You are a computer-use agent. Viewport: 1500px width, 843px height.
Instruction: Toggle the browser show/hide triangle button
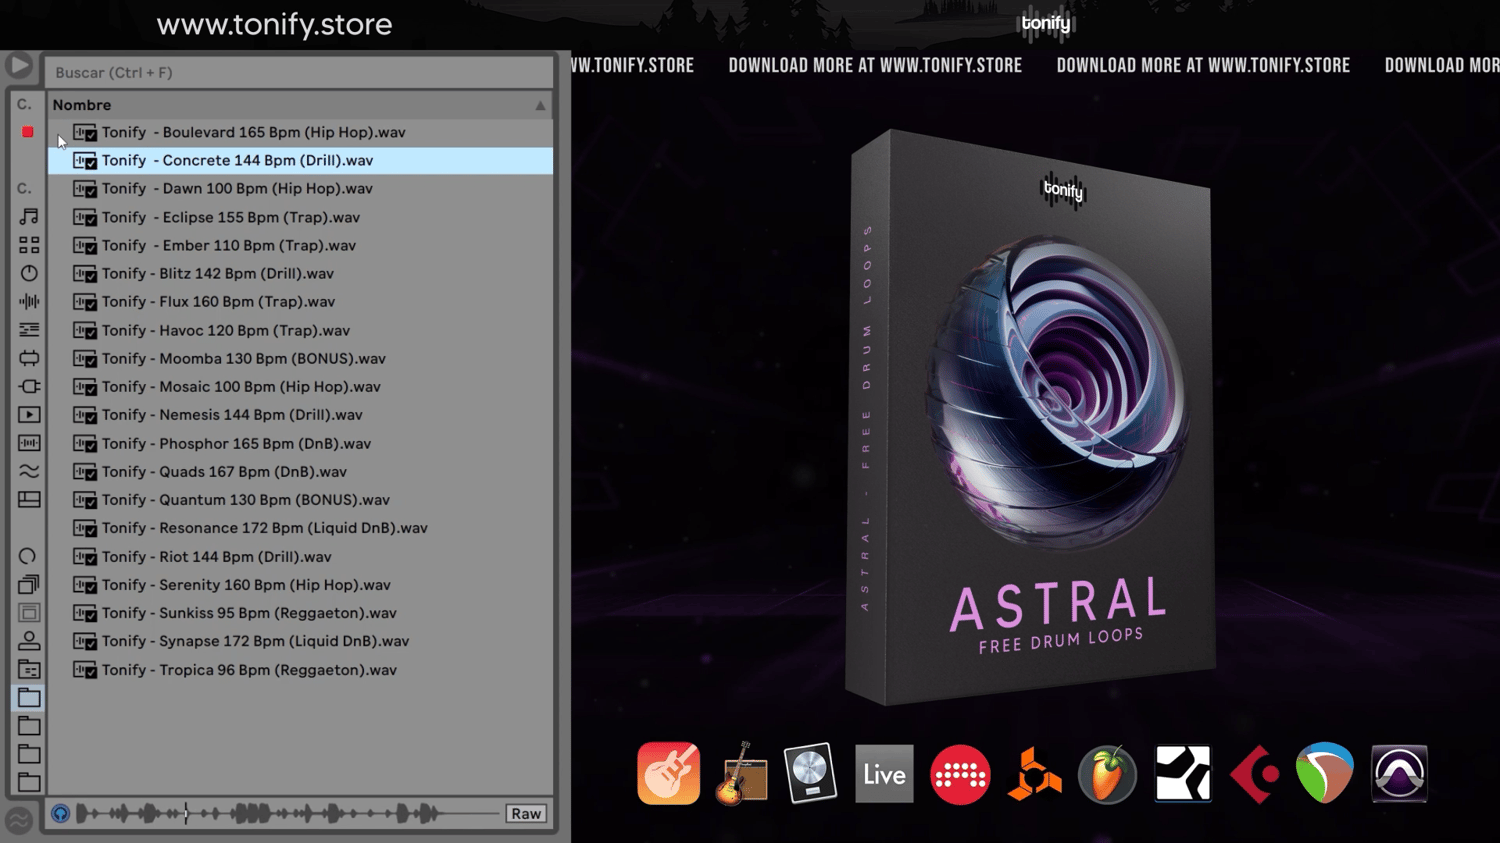[19, 66]
